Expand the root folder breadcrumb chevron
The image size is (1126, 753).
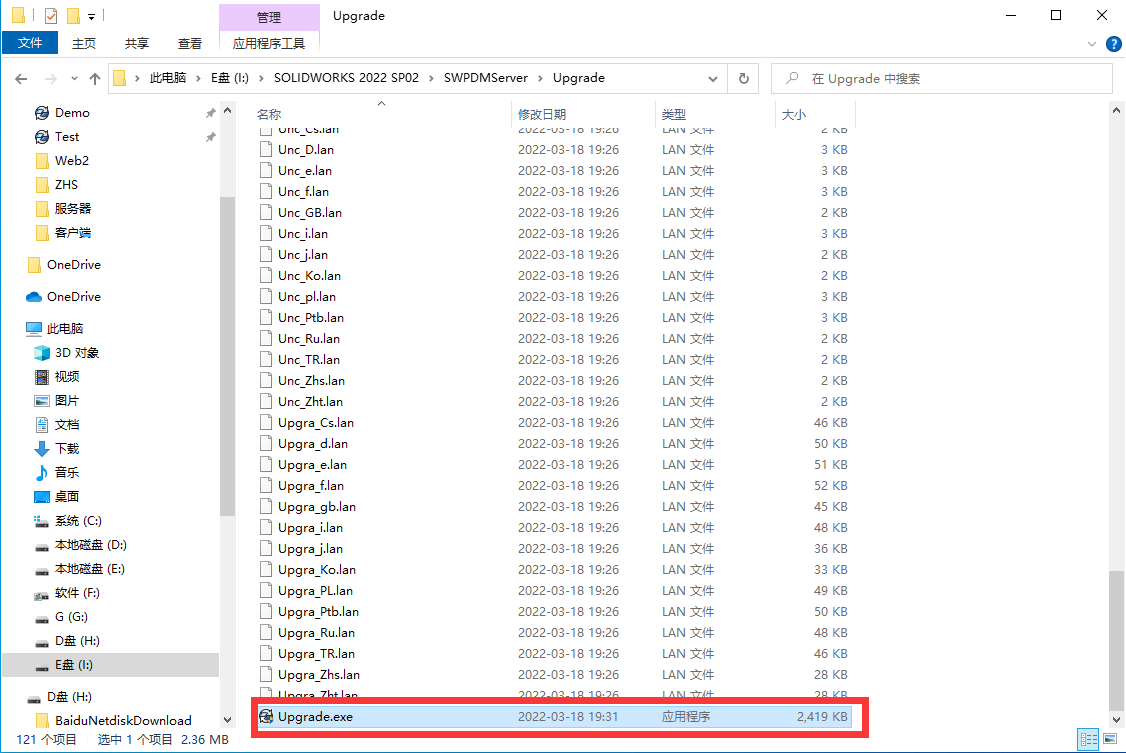click(137, 78)
